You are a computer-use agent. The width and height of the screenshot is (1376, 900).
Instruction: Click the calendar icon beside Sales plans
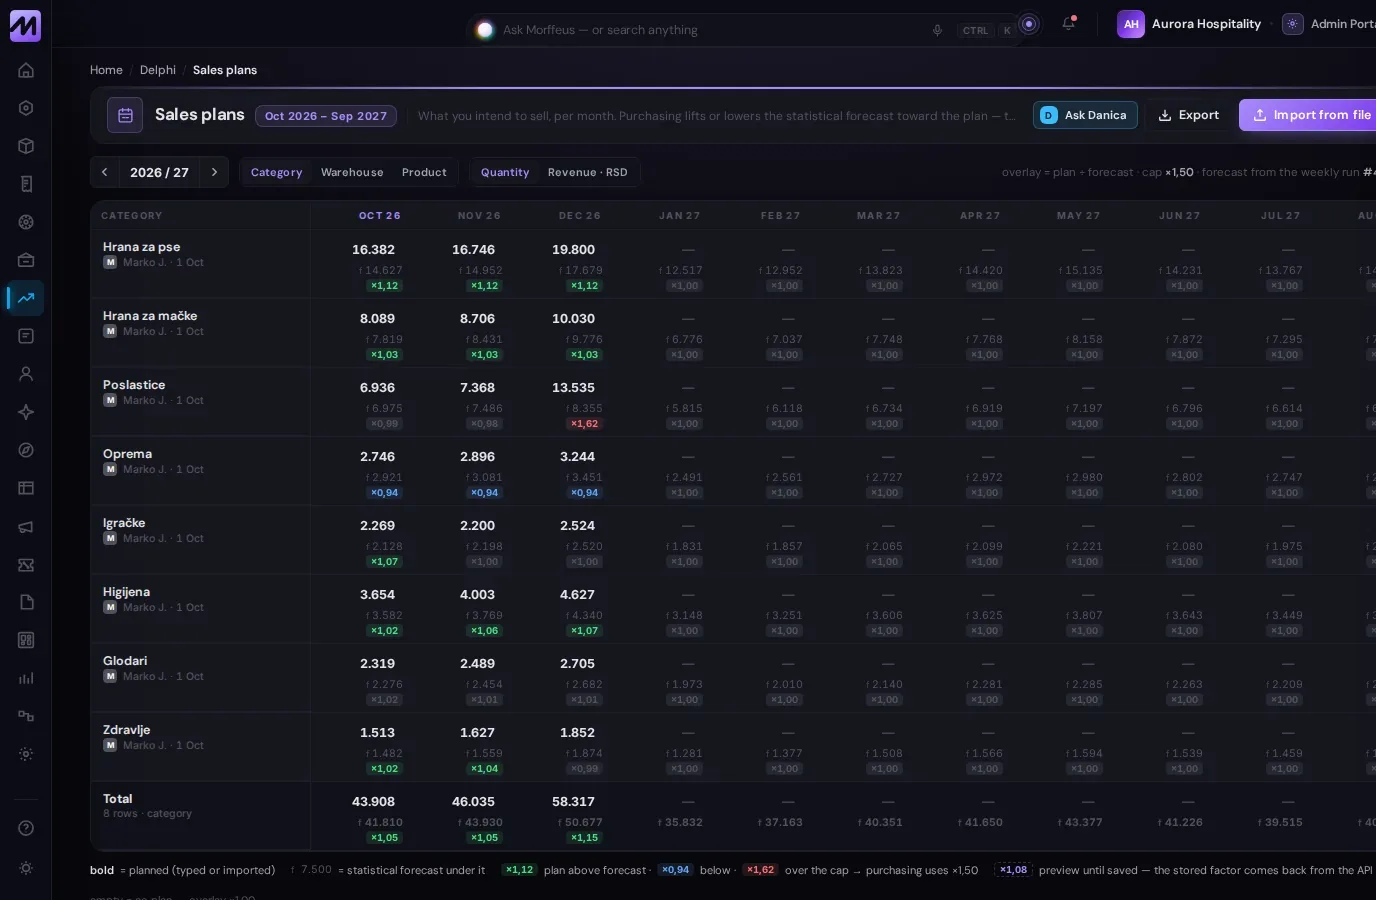coord(125,115)
